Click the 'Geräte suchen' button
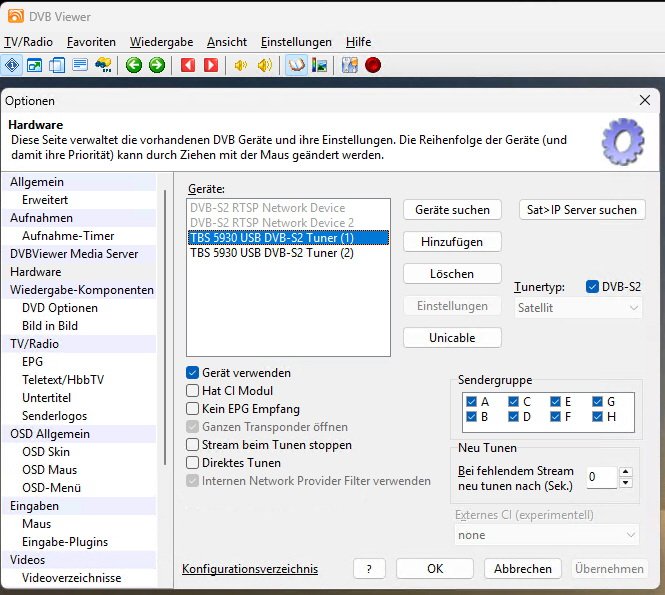The image size is (665, 595). 452,210
